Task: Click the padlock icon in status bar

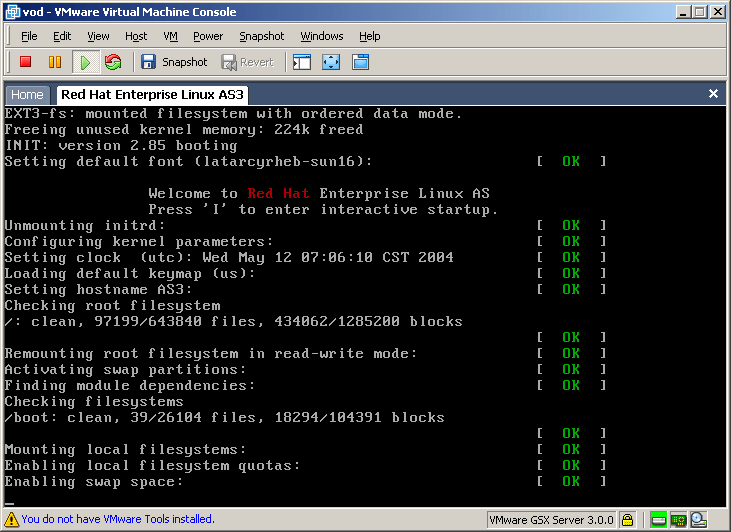Action: [x=628, y=519]
